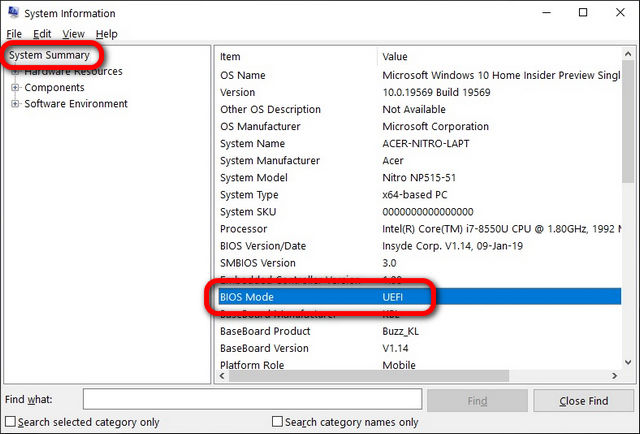Image resolution: width=640 pixels, height=434 pixels.
Task: Enable Search category names only checkbox
Action: (277, 421)
